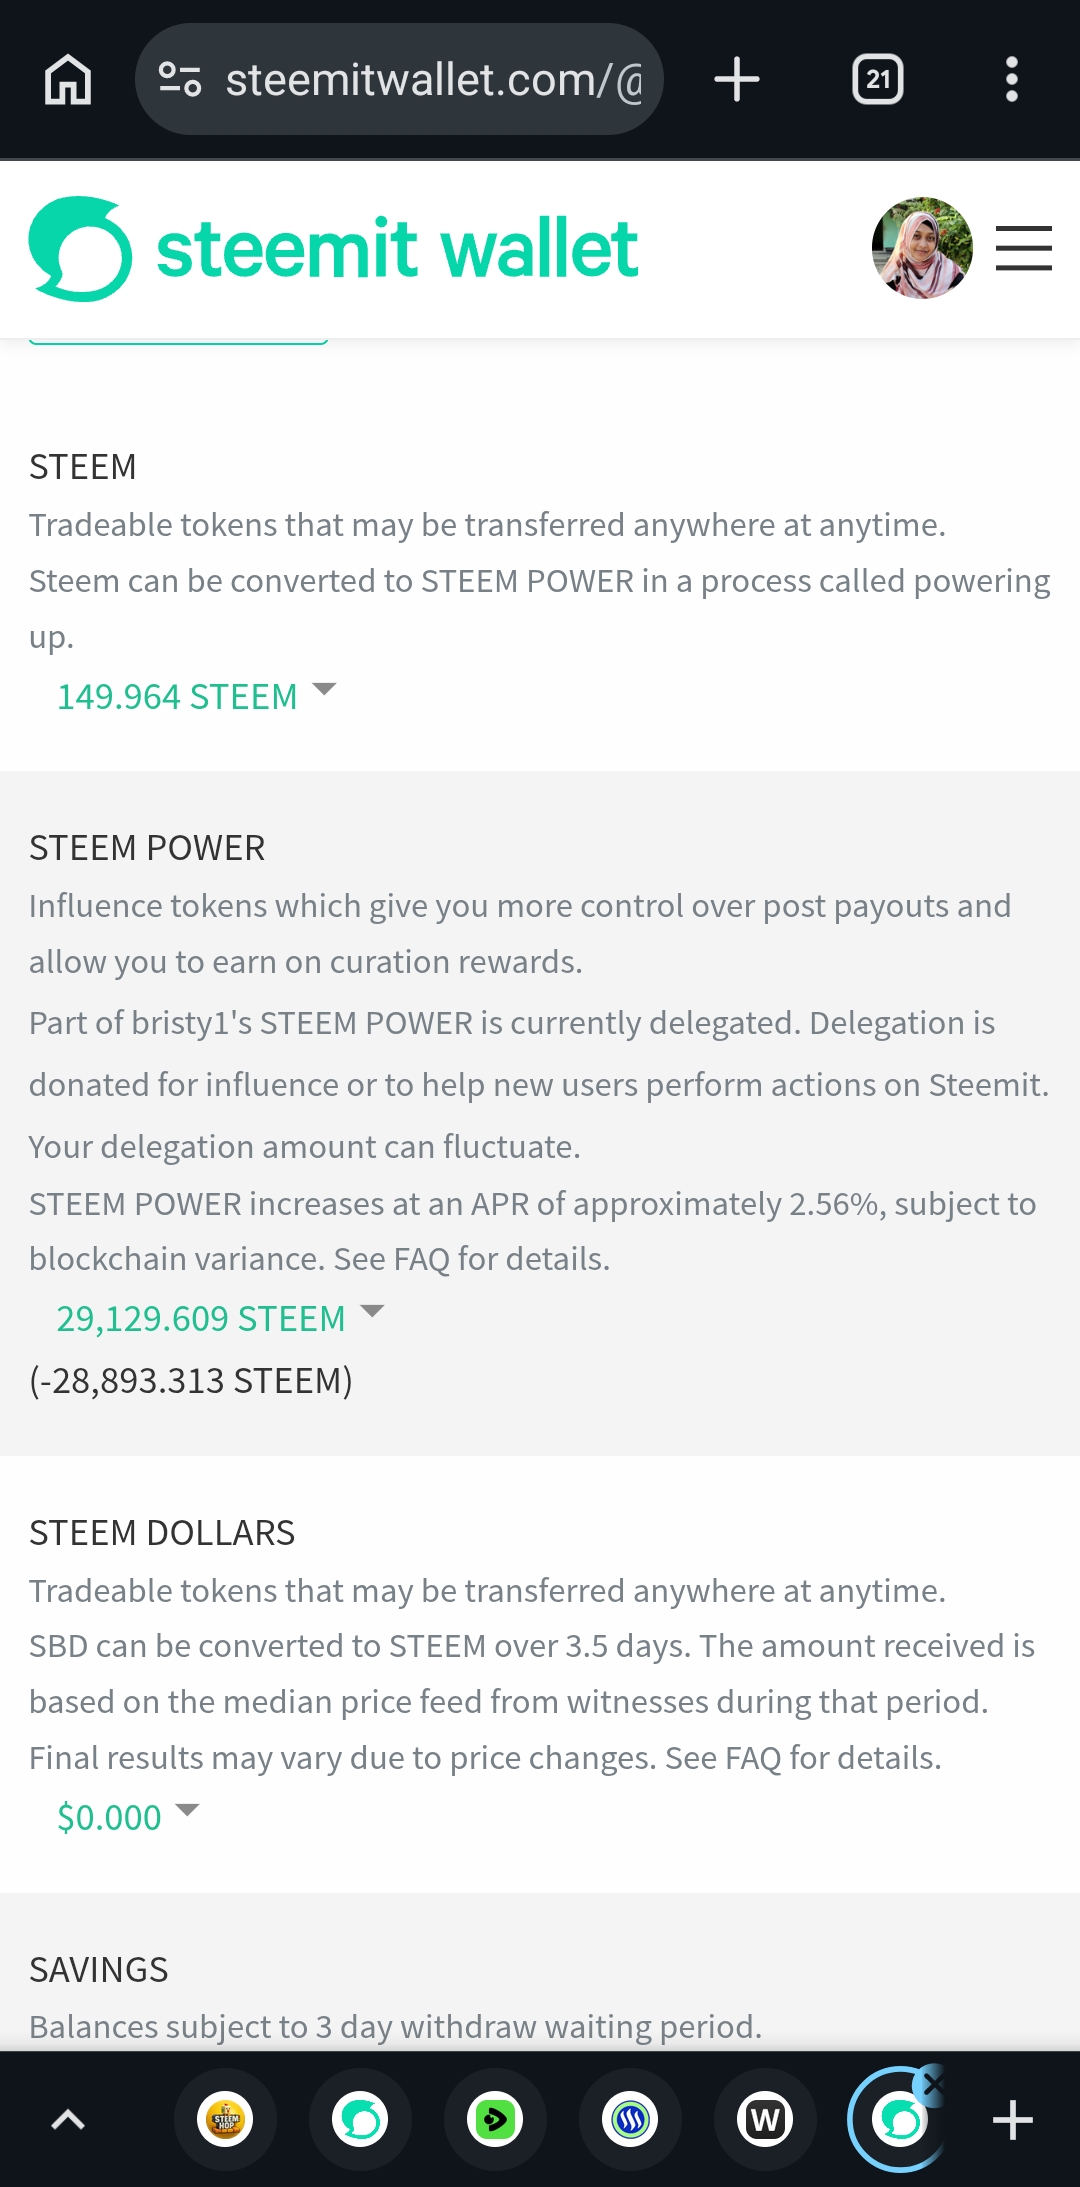Switch to the first green Steemit tab

click(x=360, y=2119)
